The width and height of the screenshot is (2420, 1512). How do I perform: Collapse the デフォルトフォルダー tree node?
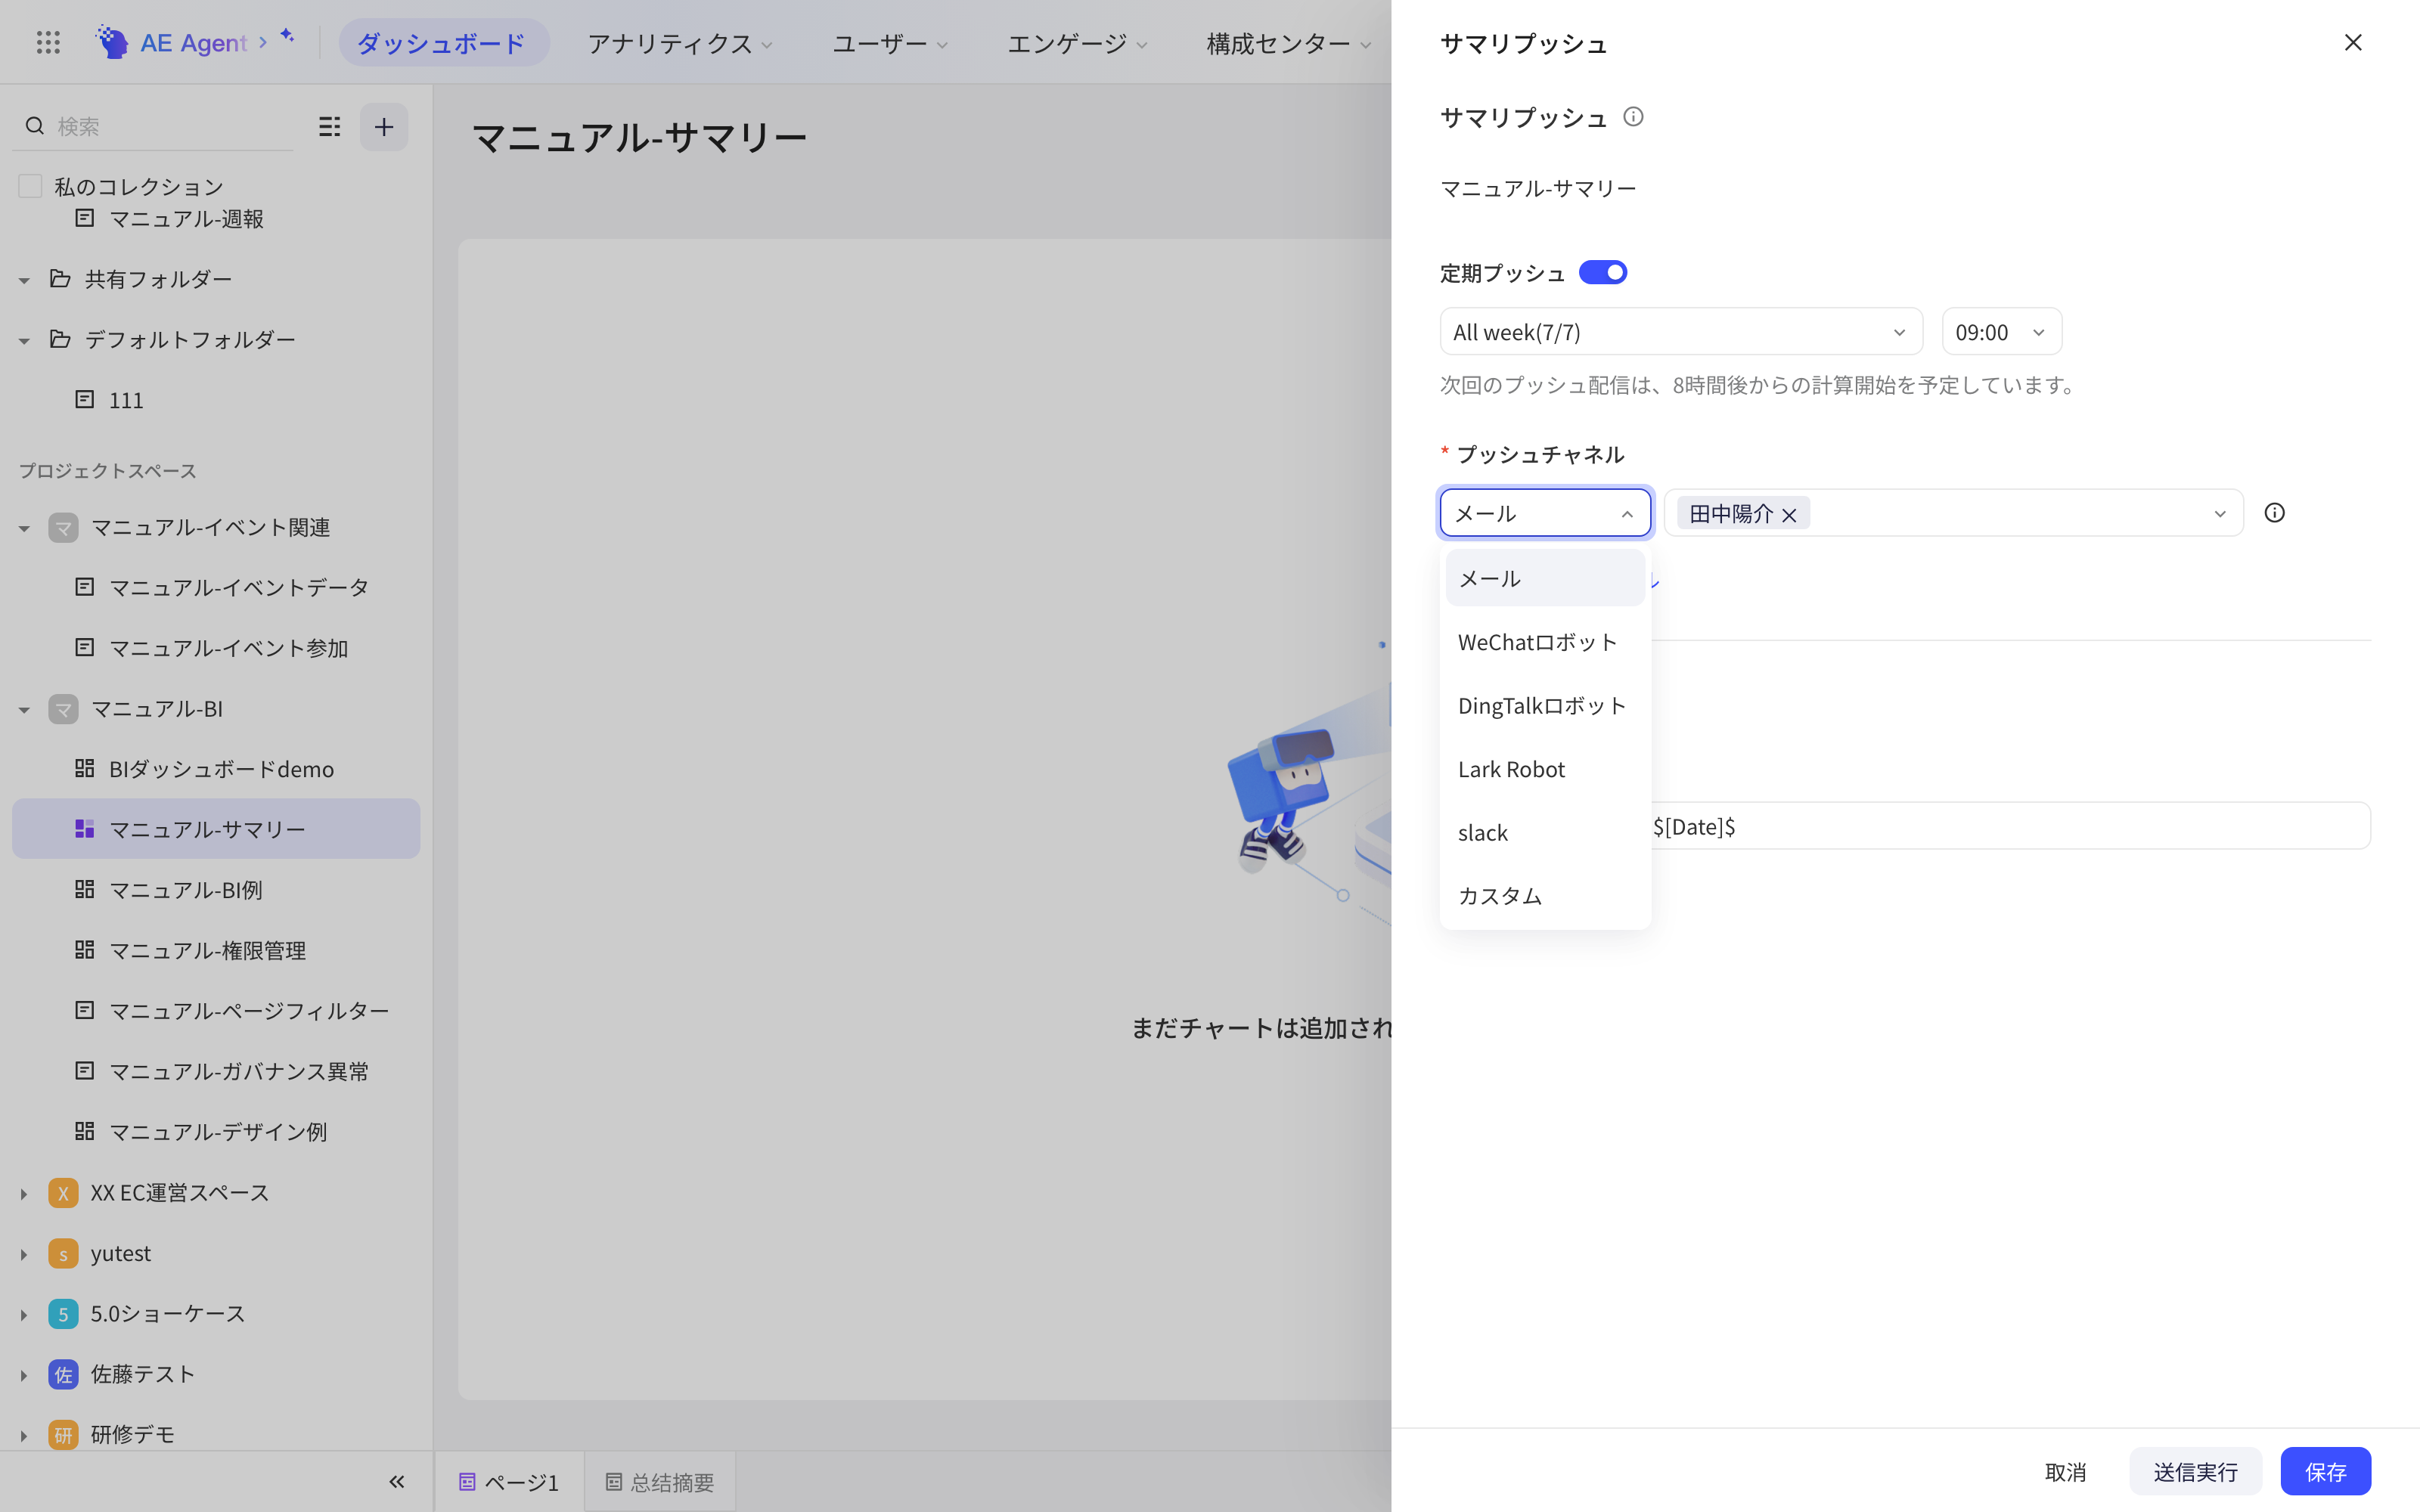click(24, 341)
